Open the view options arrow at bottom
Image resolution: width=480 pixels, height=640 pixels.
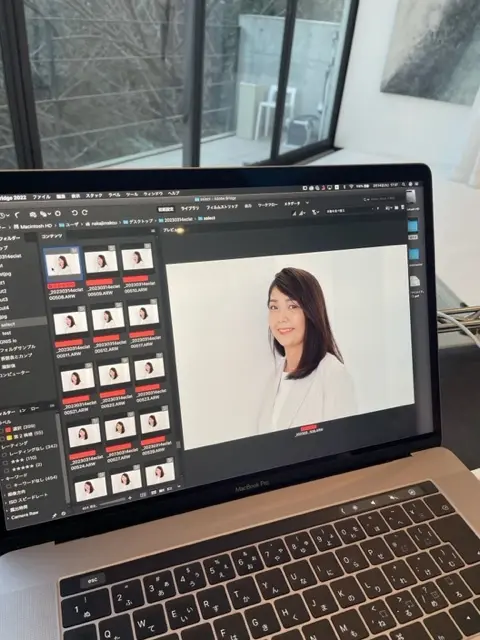point(178,487)
